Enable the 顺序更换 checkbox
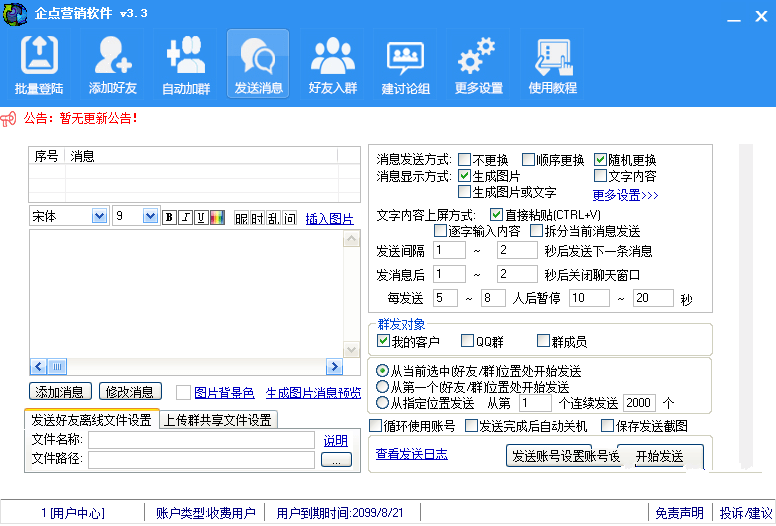The height and width of the screenshot is (526, 776). click(528, 159)
